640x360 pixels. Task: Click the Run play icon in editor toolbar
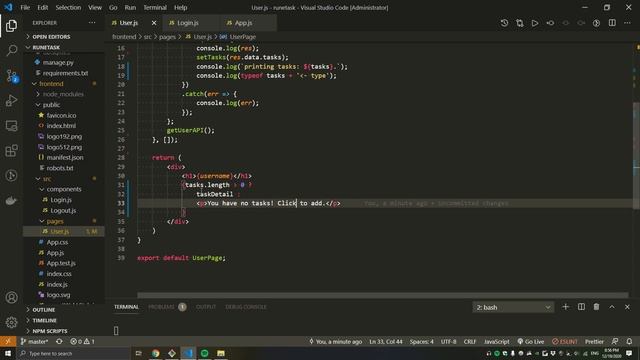pos(535,23)
